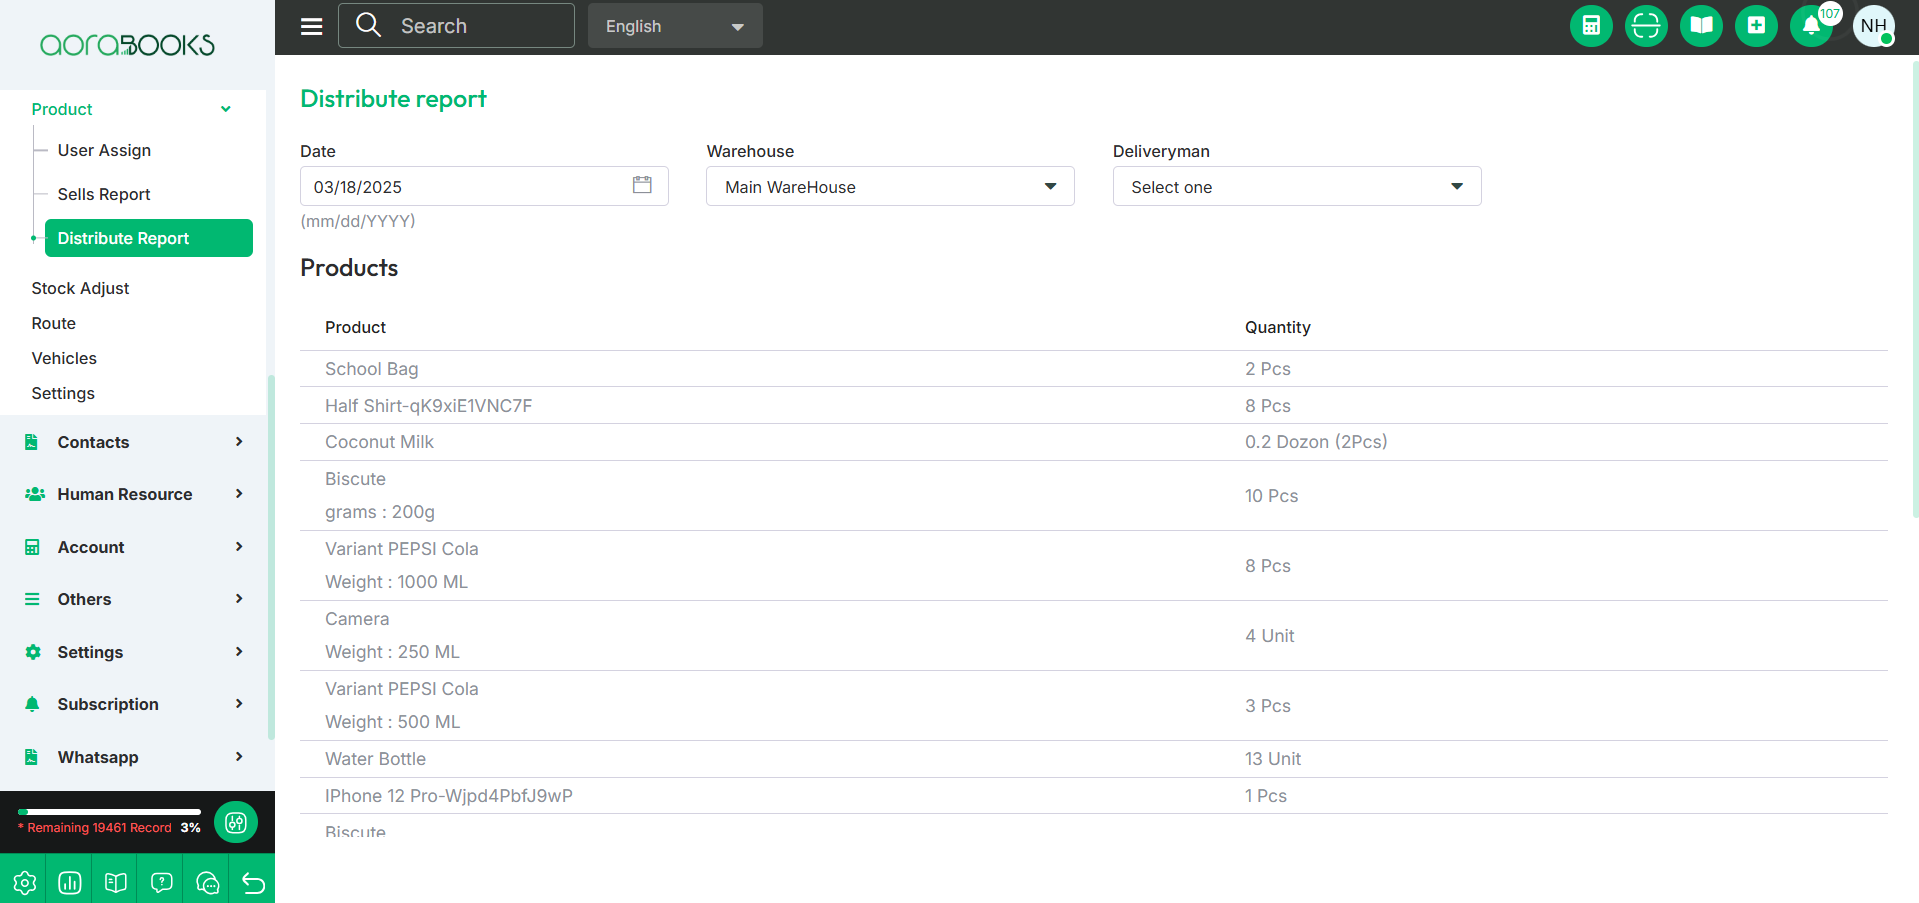Collapse the Product menu chevron
Viewport: 1919px width, 903px height.
click(x=226, y=109)
